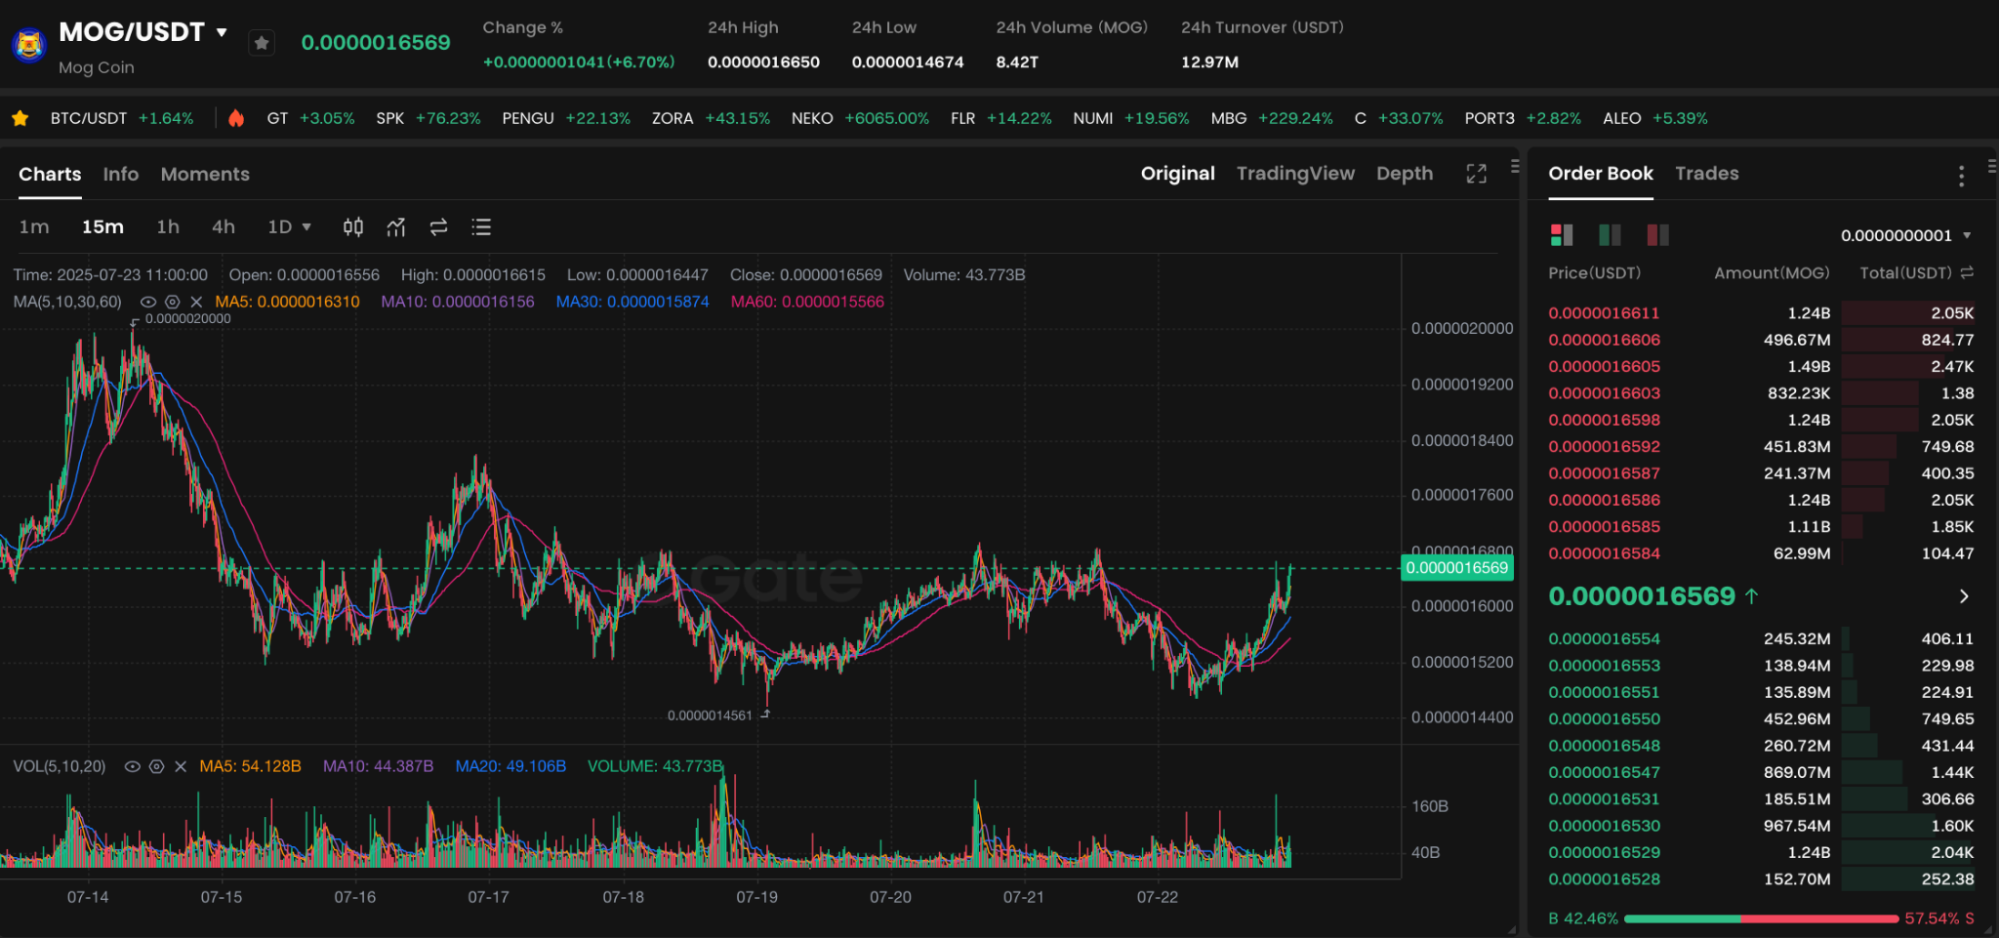Open the MOG/USDT pair selector dropdown
The height and width of the screenshot is (939, 1999).
pos(222,32)
